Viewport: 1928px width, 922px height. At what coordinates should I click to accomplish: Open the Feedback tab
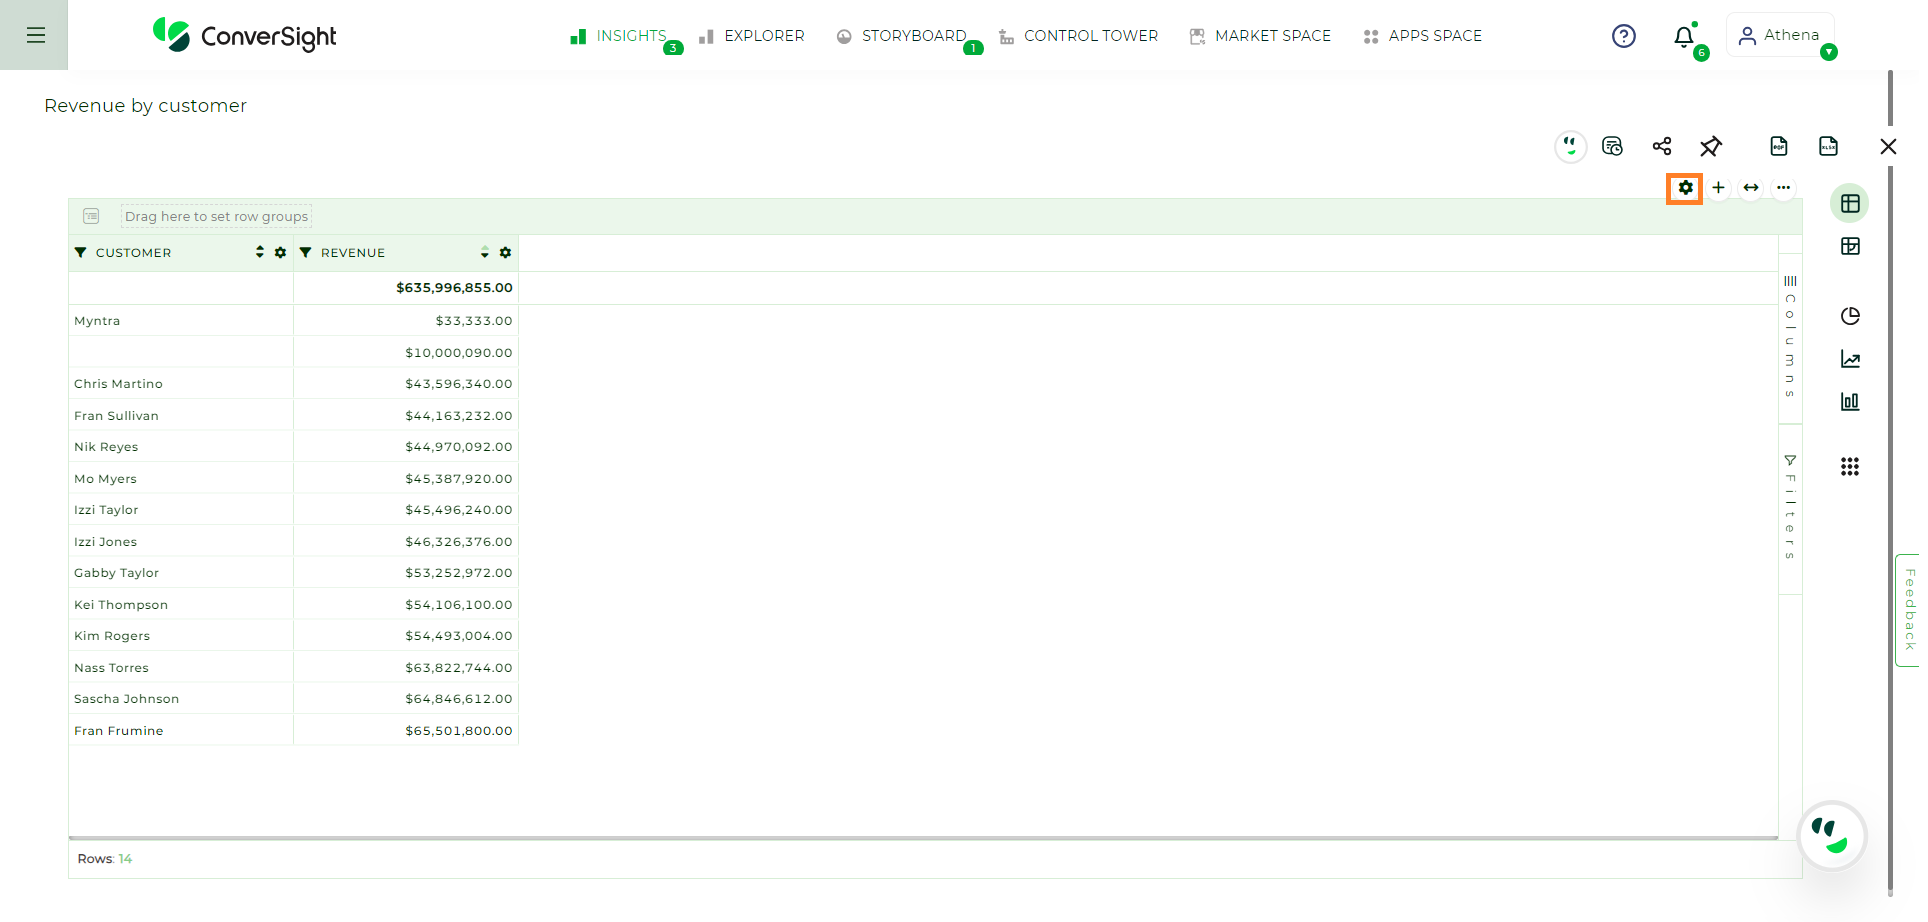click(1909, 610)
